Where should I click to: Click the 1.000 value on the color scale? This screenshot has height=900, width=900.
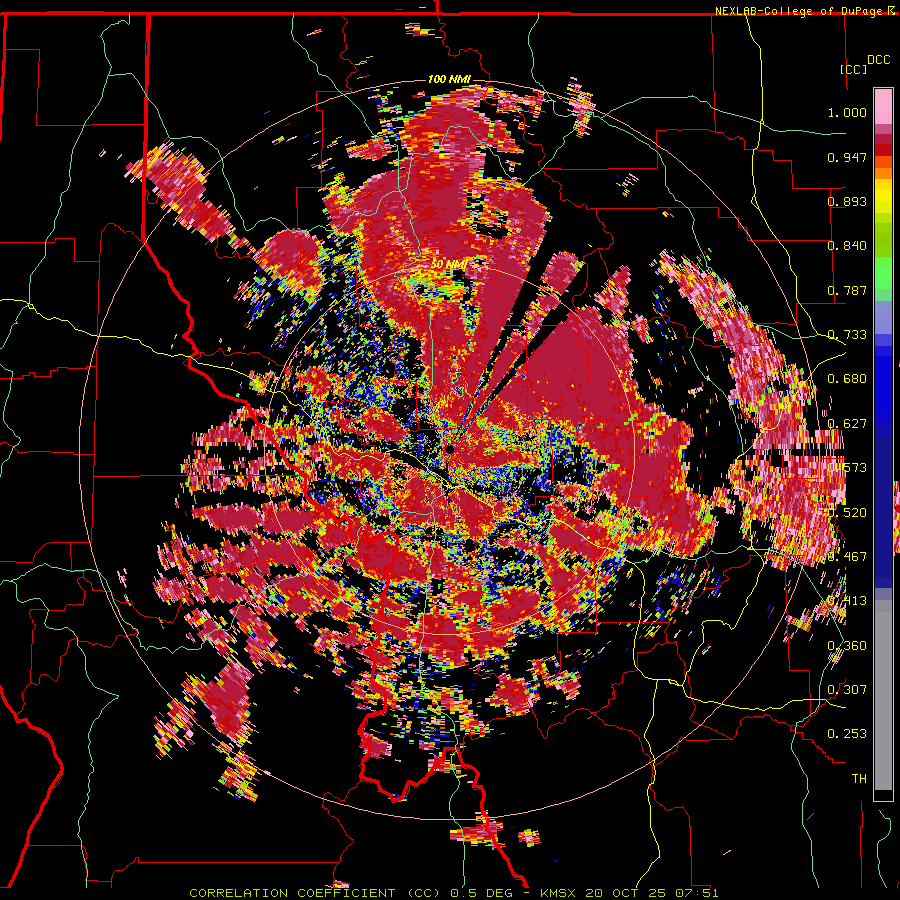click(x=847, y=112)
